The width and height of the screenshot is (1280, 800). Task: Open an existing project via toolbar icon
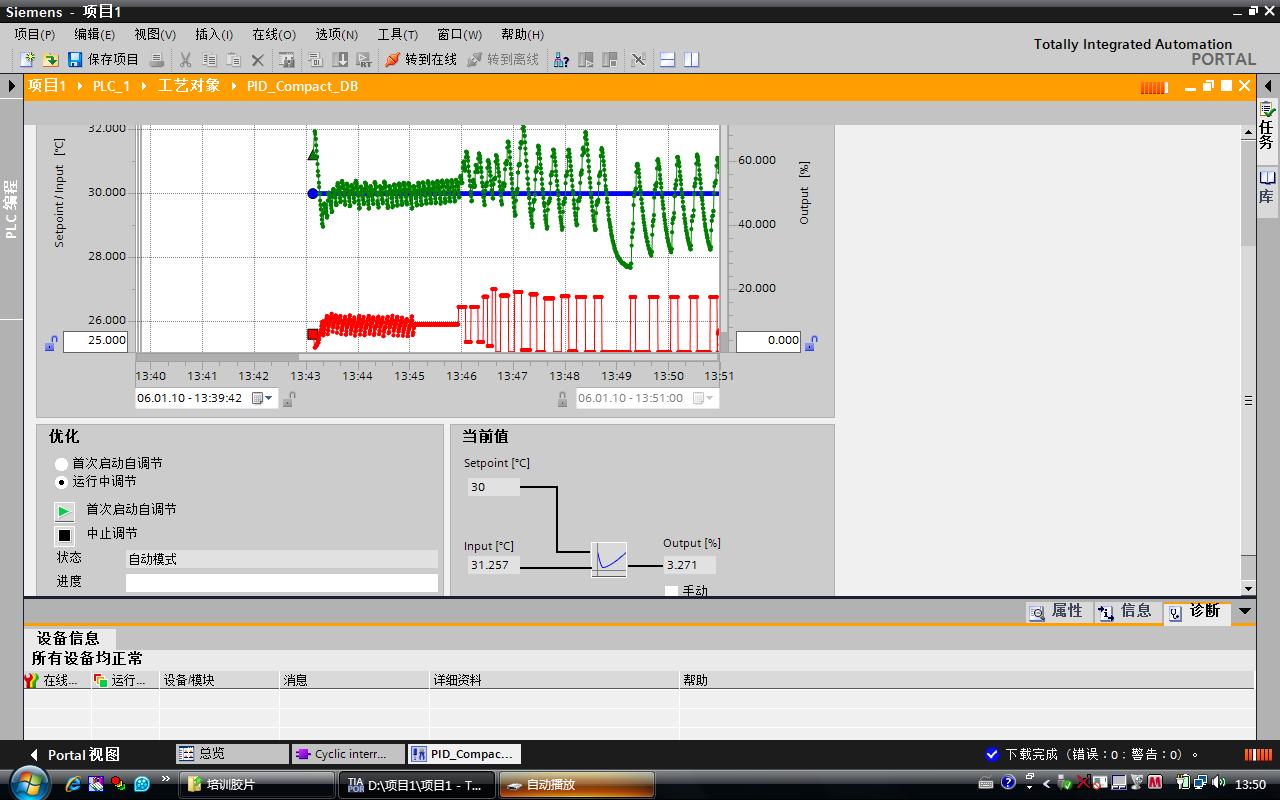tap(50, 60)
